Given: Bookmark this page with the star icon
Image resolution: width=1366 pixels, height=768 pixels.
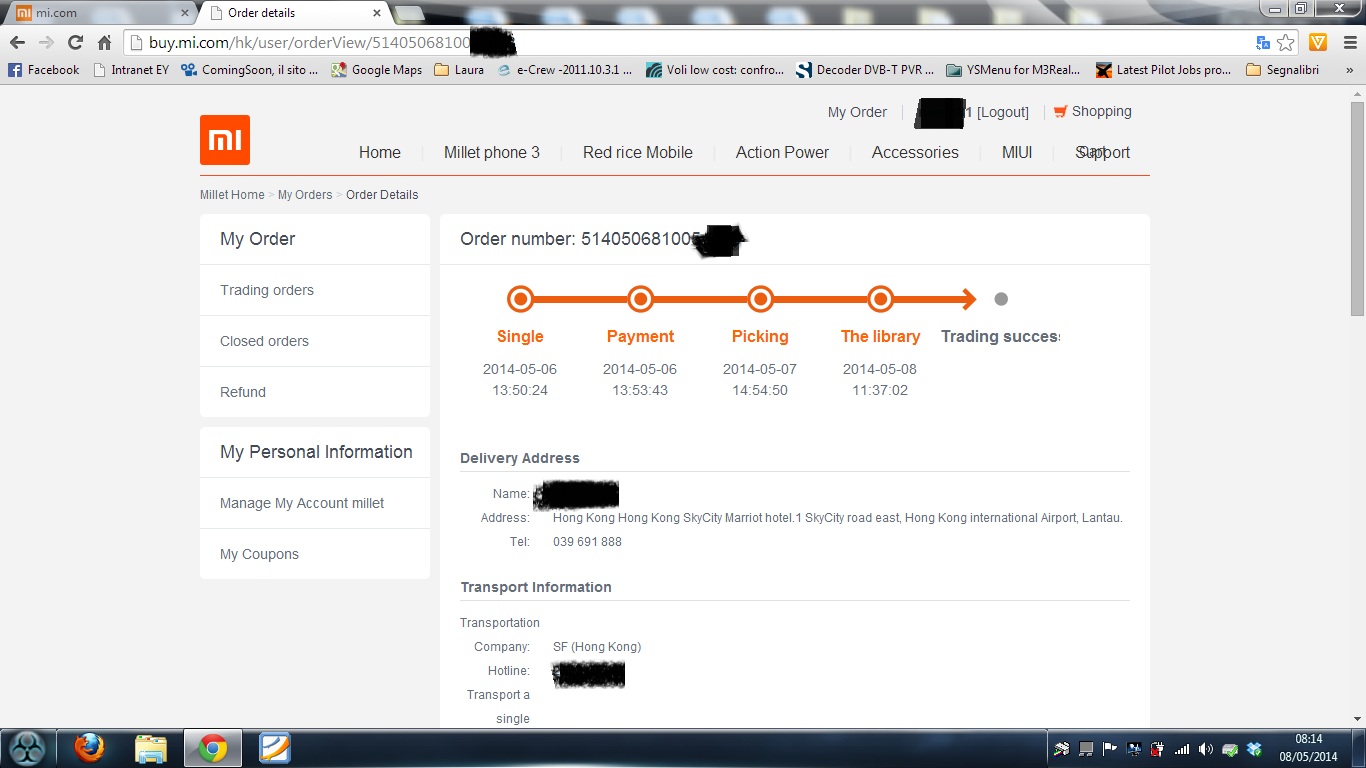Looking at the screenshot, I should tap(1286, 42).
